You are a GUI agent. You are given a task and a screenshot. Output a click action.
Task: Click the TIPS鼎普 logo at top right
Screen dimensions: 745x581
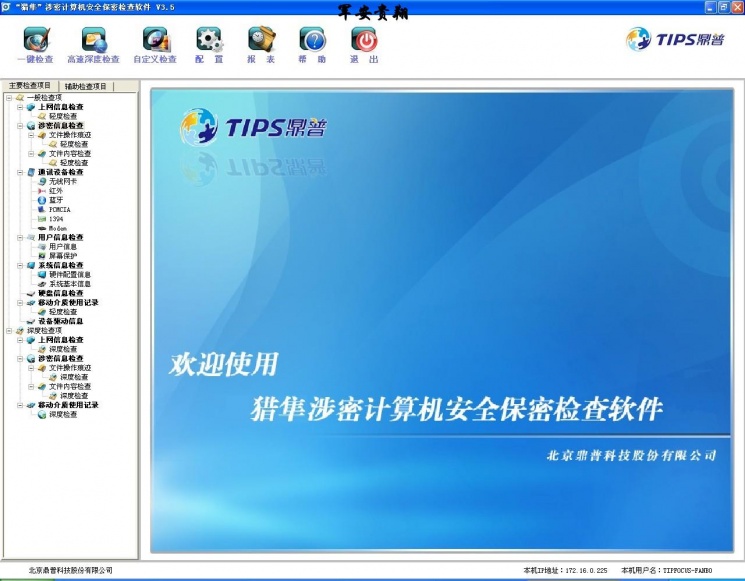pyautogui.click(x=675, y=39)
